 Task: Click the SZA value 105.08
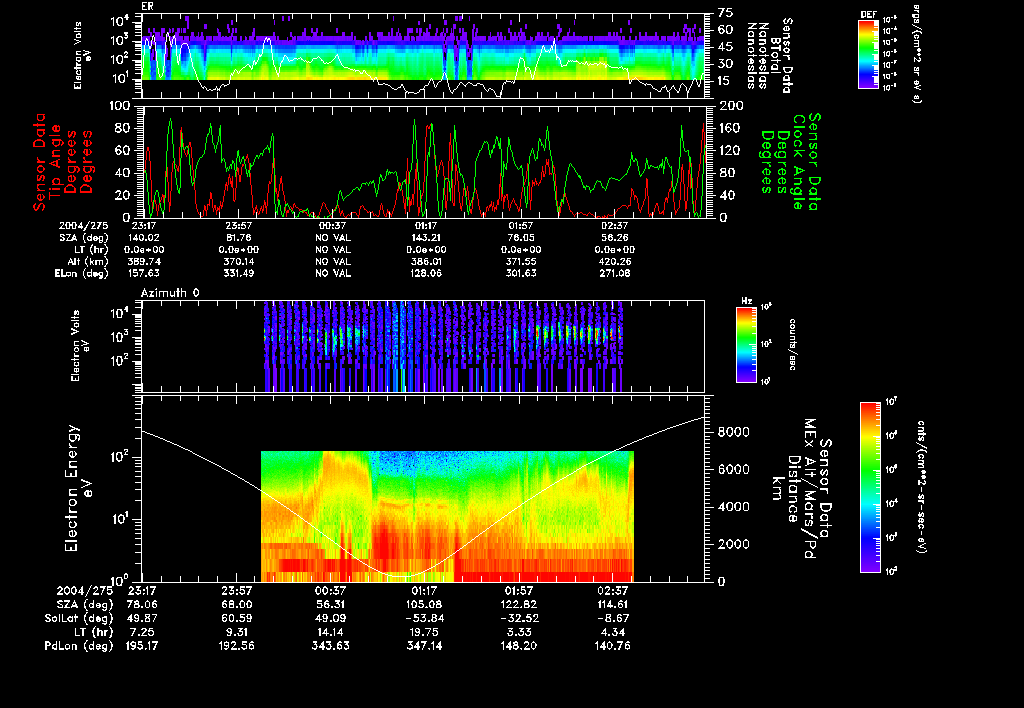[424, 604]
